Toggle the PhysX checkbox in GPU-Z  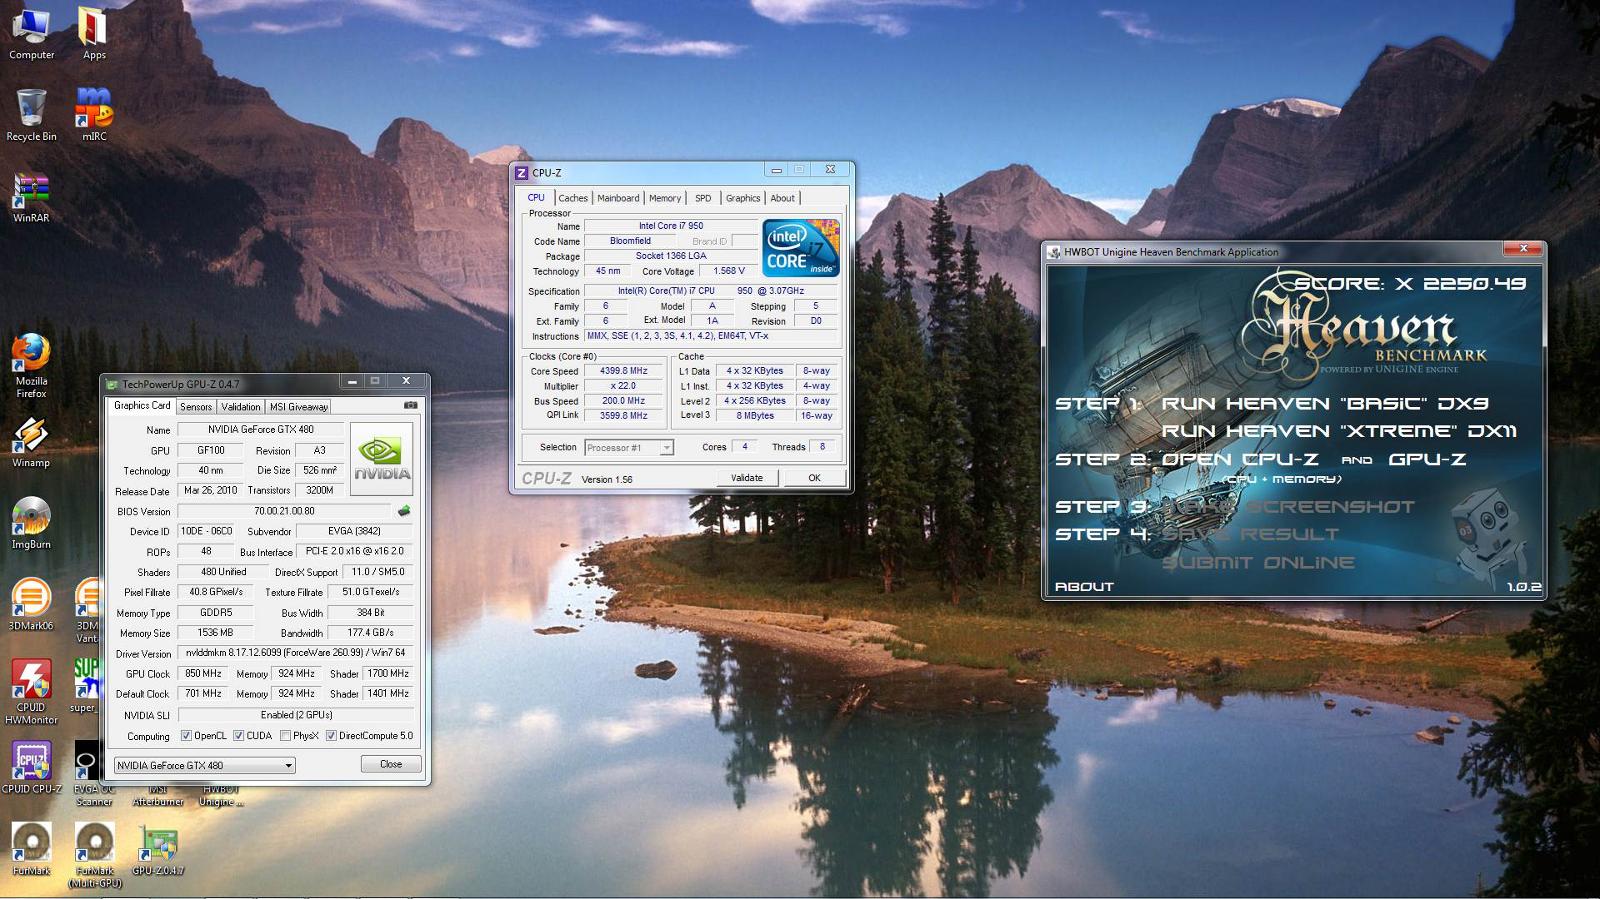tap(286, 736)
